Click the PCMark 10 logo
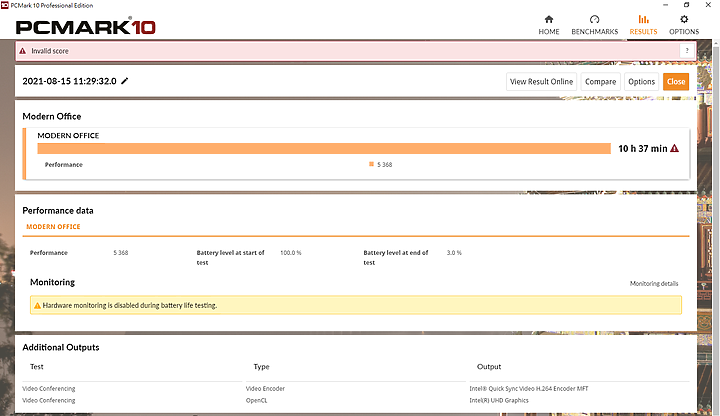Viewport: 720px width, 416px height. tap(85, 26)
